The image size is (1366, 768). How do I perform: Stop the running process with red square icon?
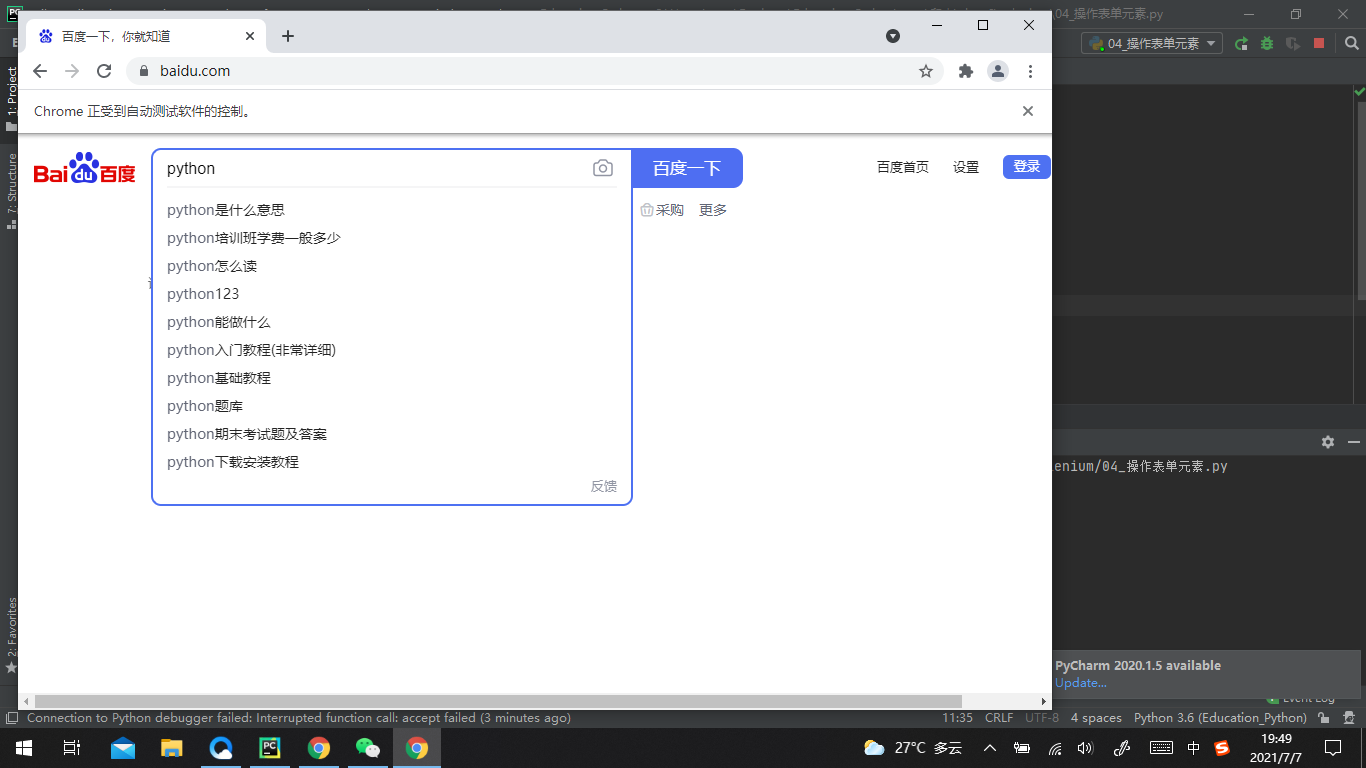pyautogui.click(x=1319, y=45)
